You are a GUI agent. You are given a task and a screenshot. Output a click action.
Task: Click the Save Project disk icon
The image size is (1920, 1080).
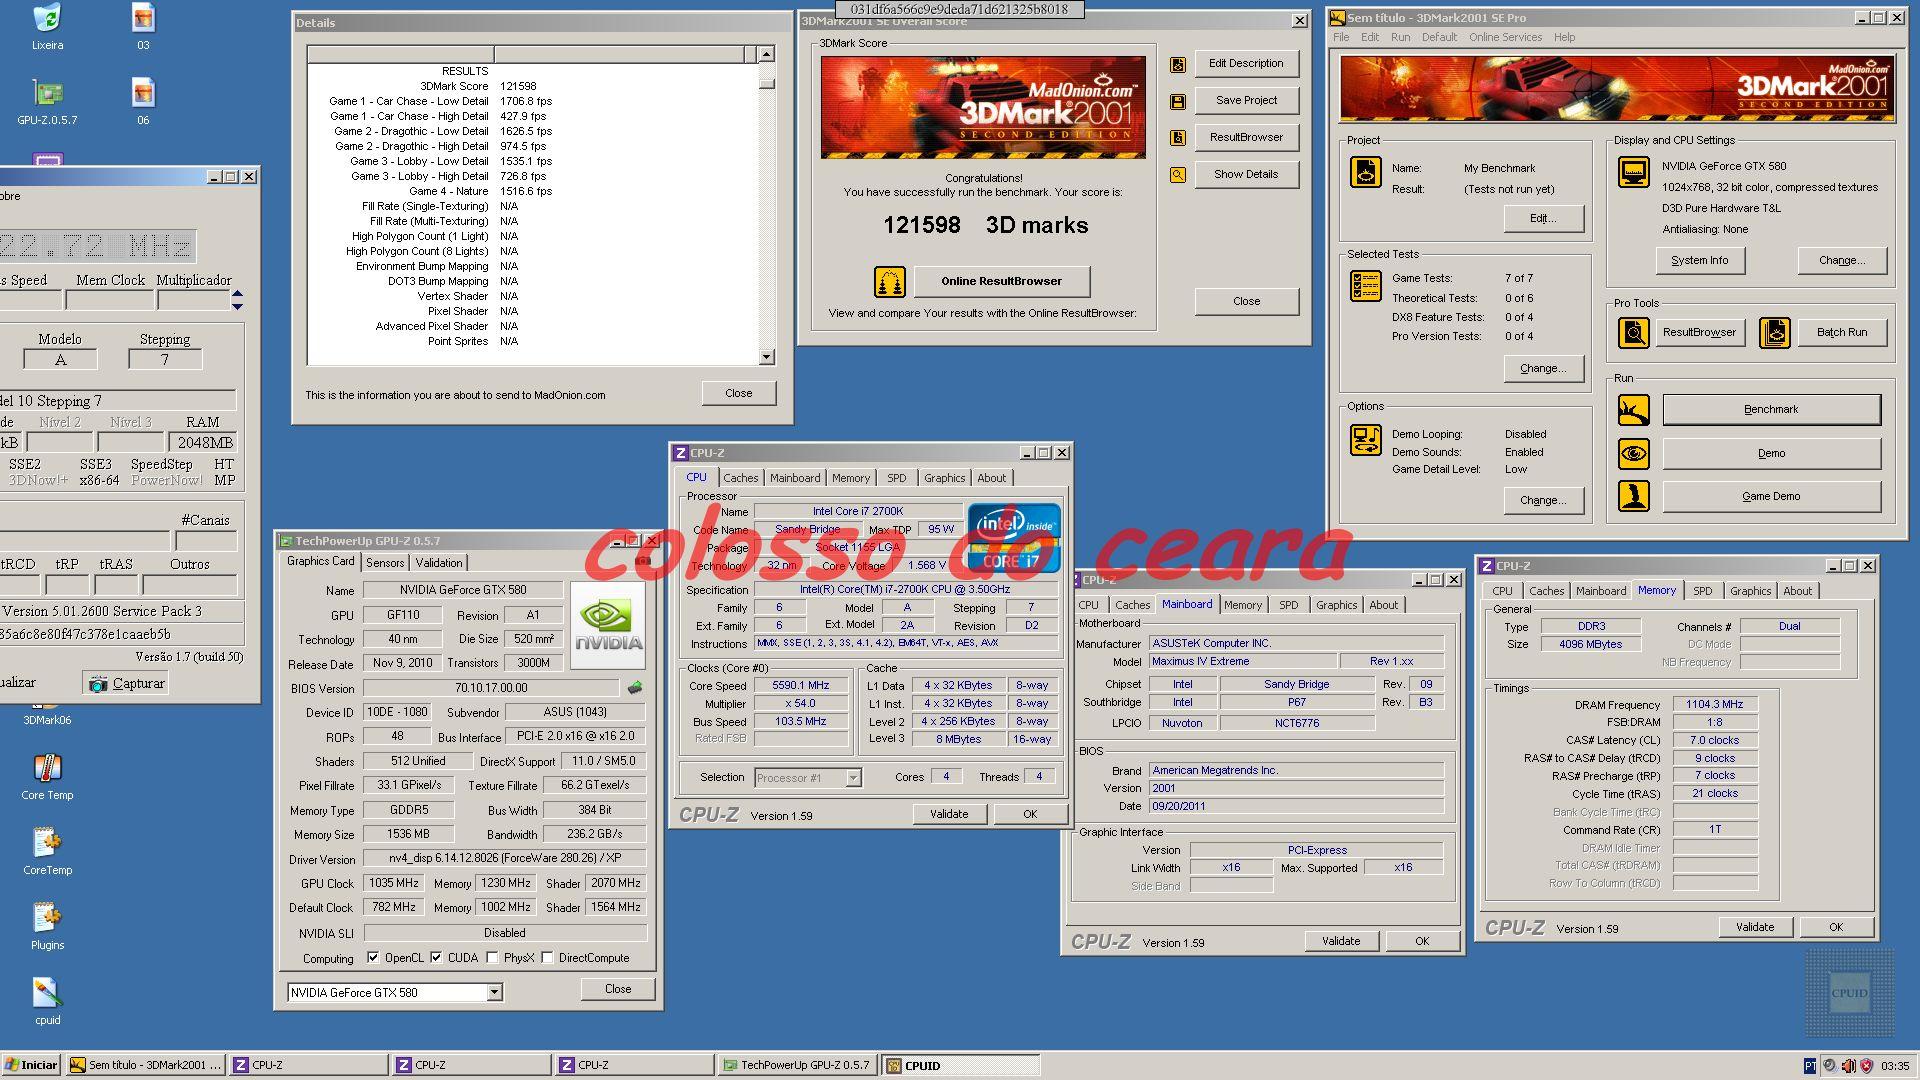tap(1178, 101)
